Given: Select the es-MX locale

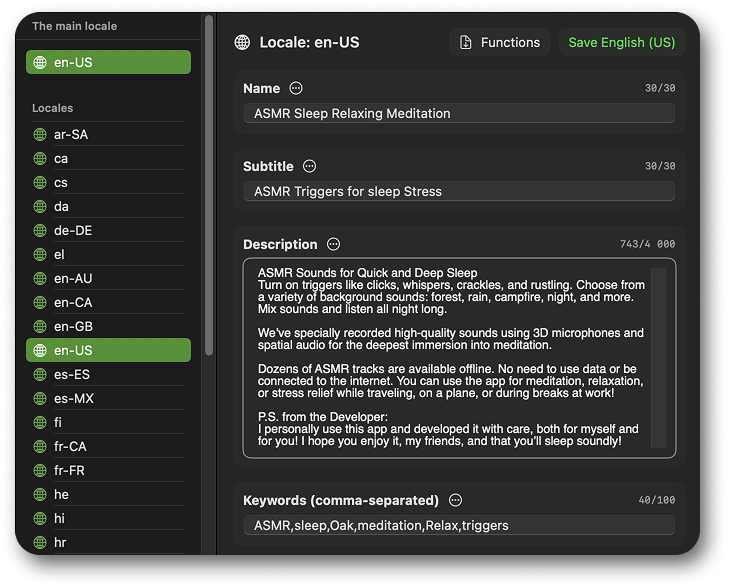Looking at the screenshot, I should (108, 399).
